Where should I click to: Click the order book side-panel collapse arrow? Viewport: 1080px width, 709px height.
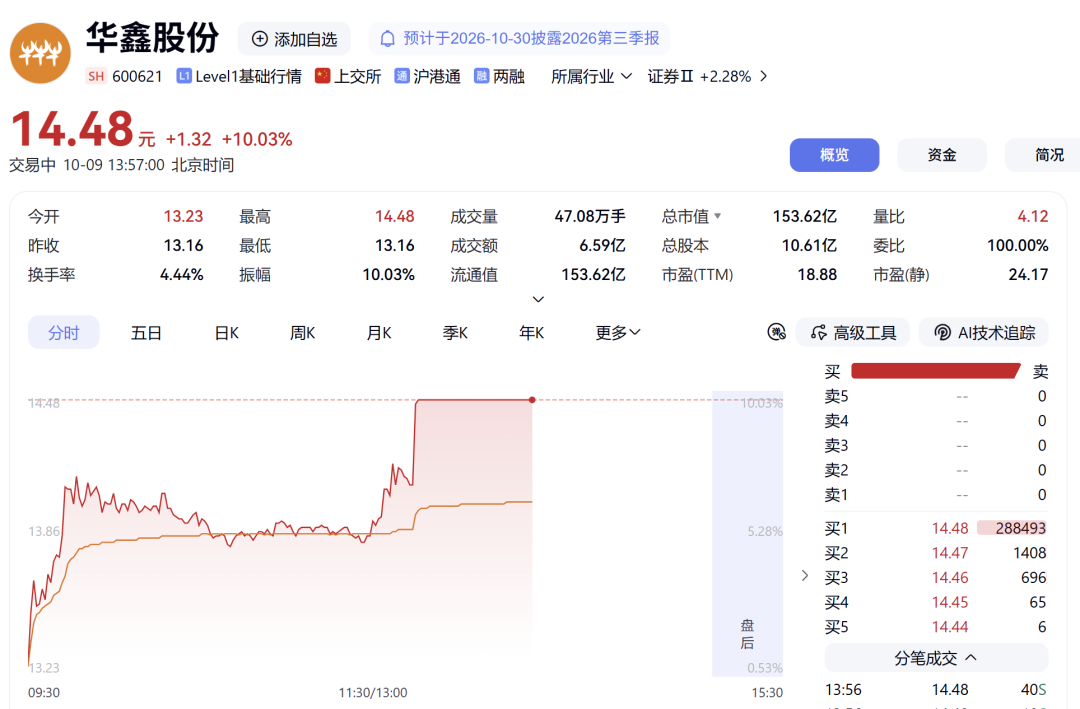(804, 575)
